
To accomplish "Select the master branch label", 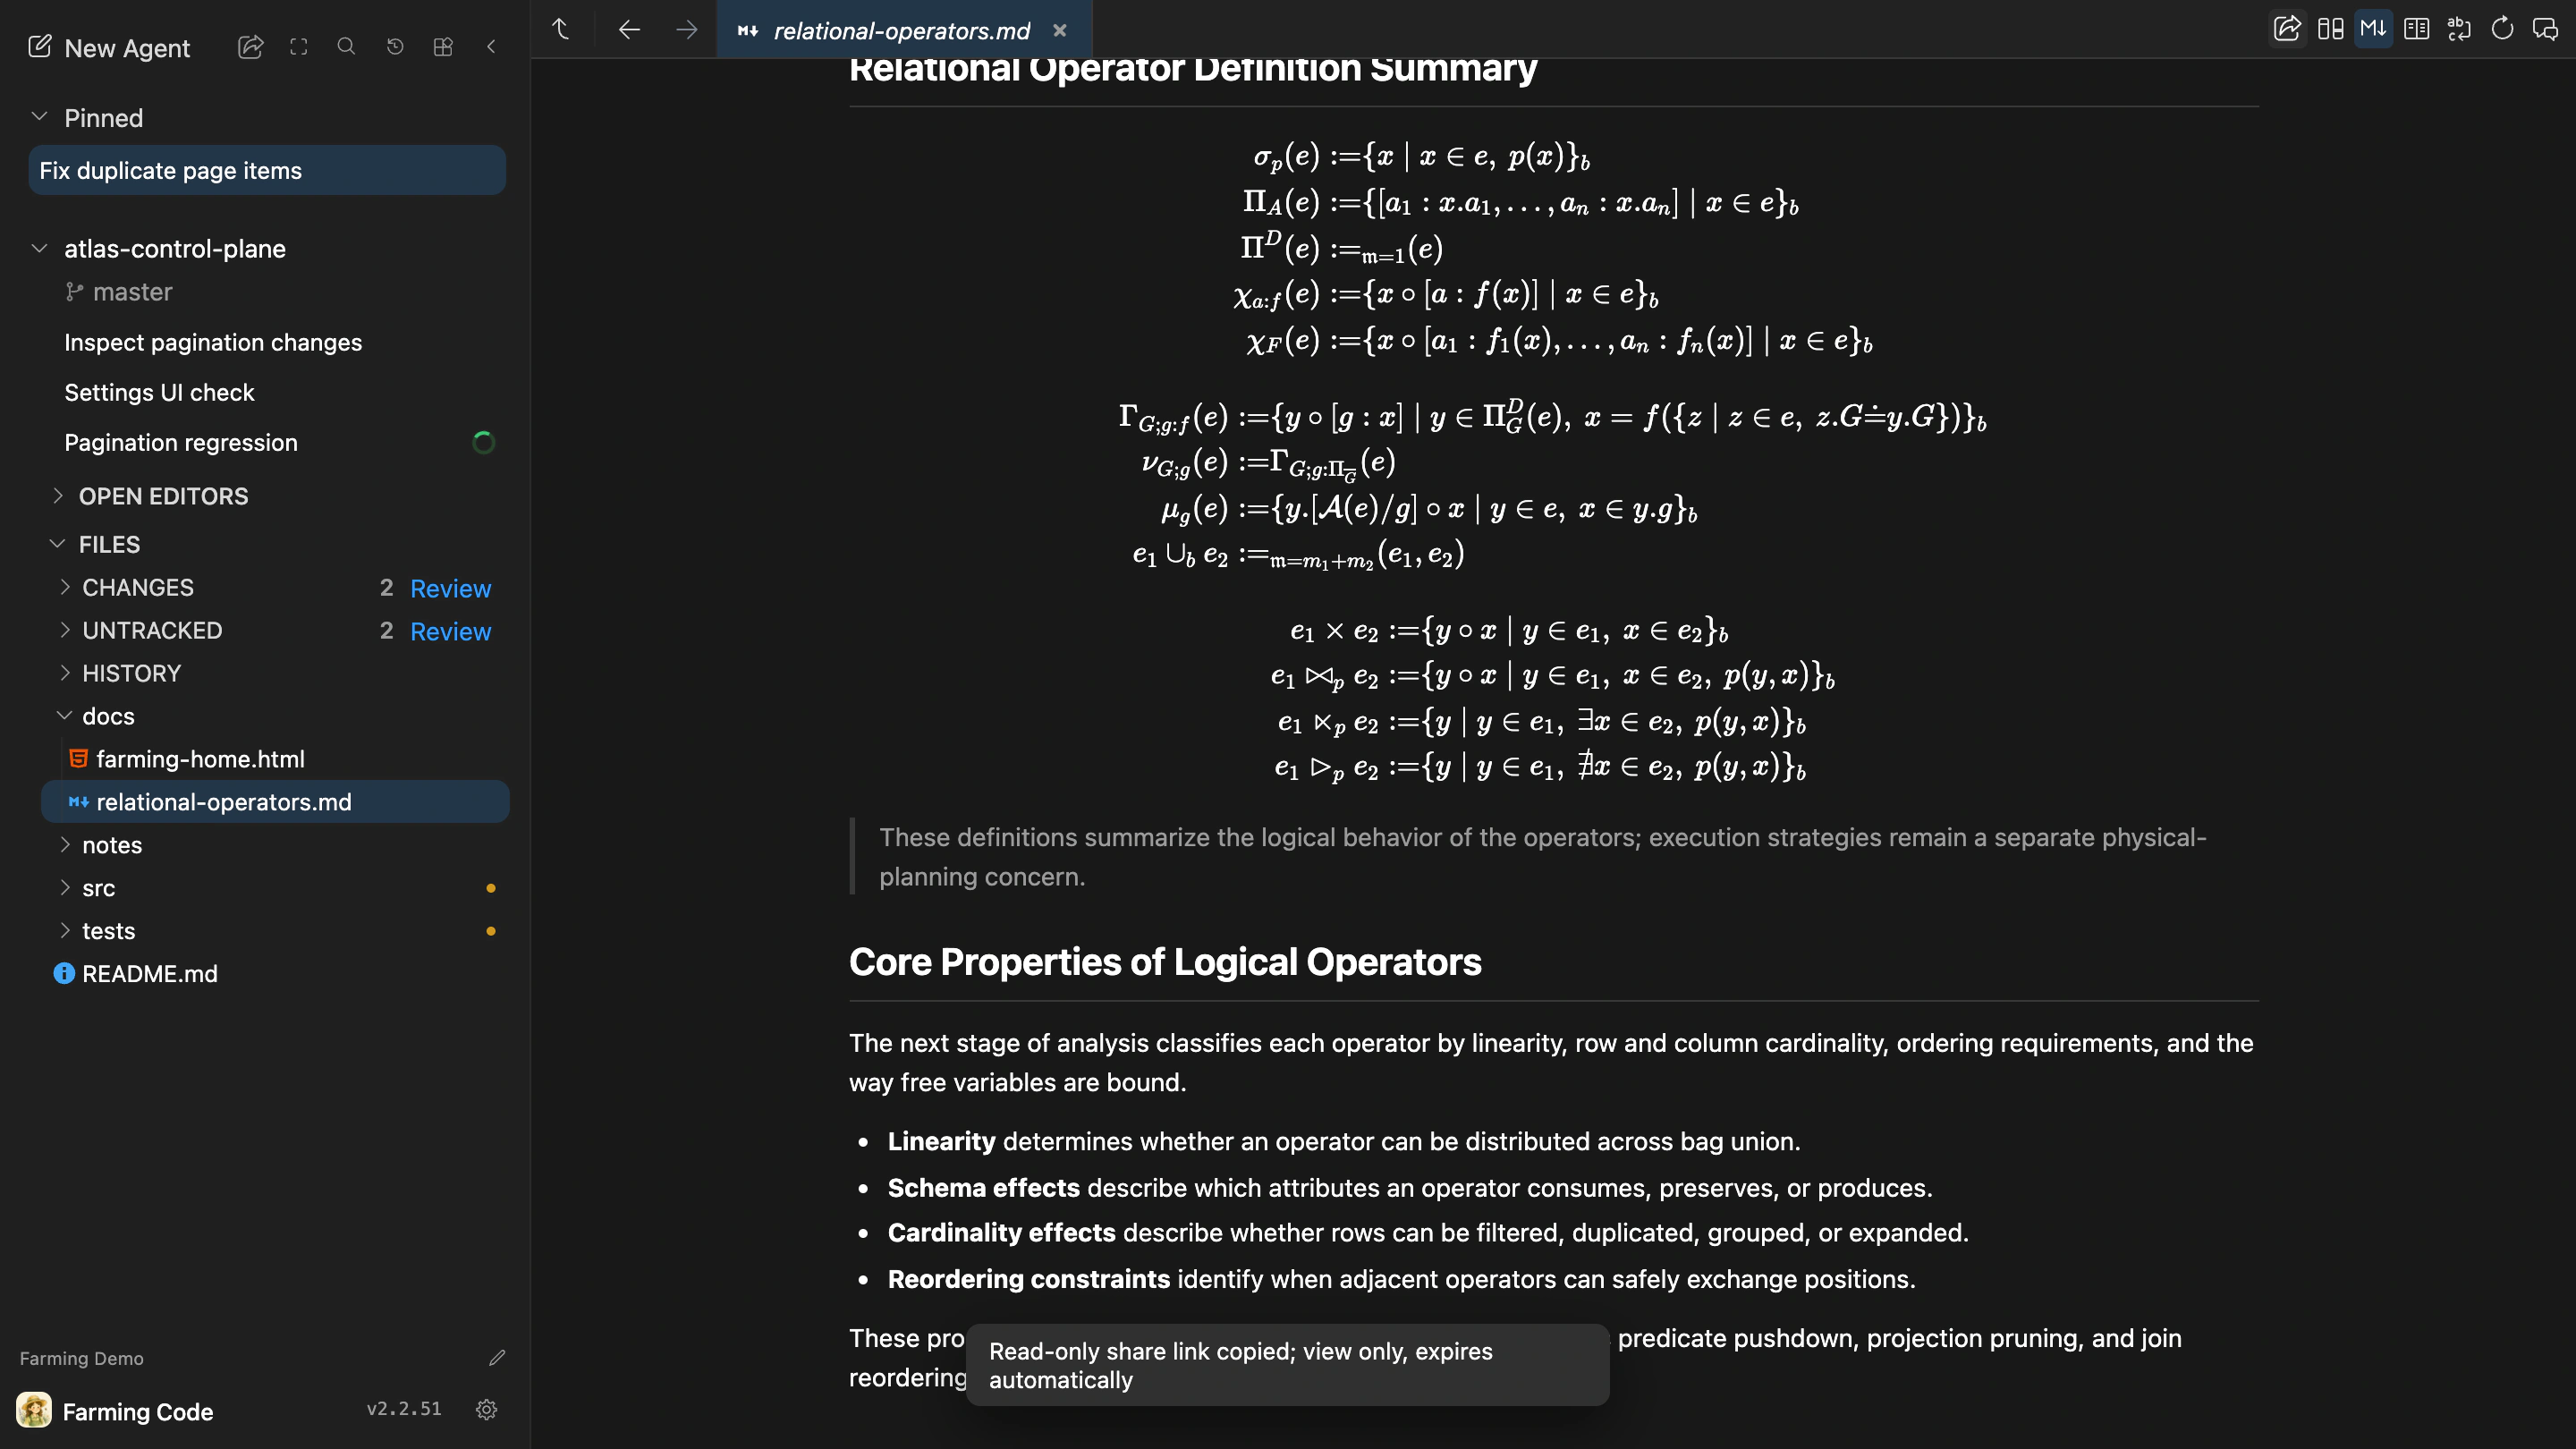I will click(x=132, y=292).
